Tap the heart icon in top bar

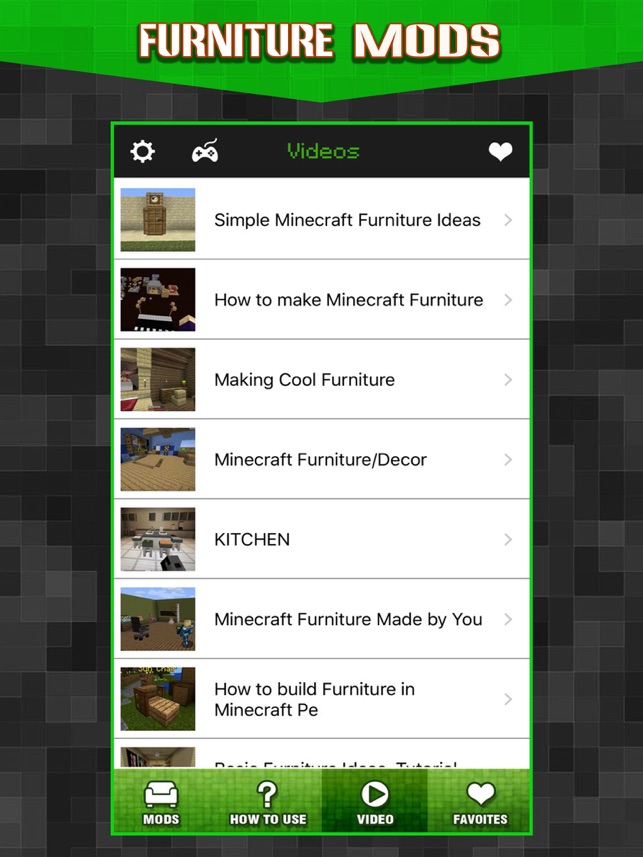[x=500, y=151]
